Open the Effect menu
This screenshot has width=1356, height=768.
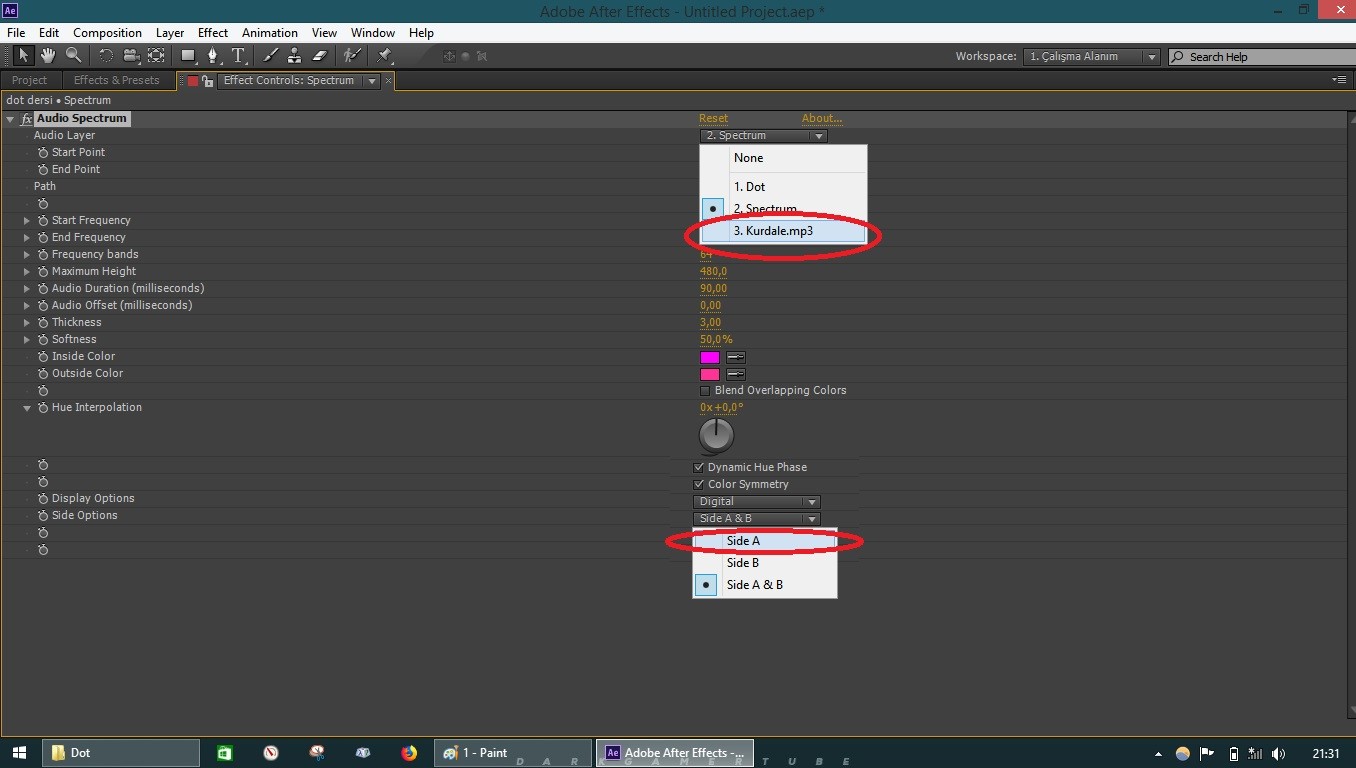pos(213,33)
